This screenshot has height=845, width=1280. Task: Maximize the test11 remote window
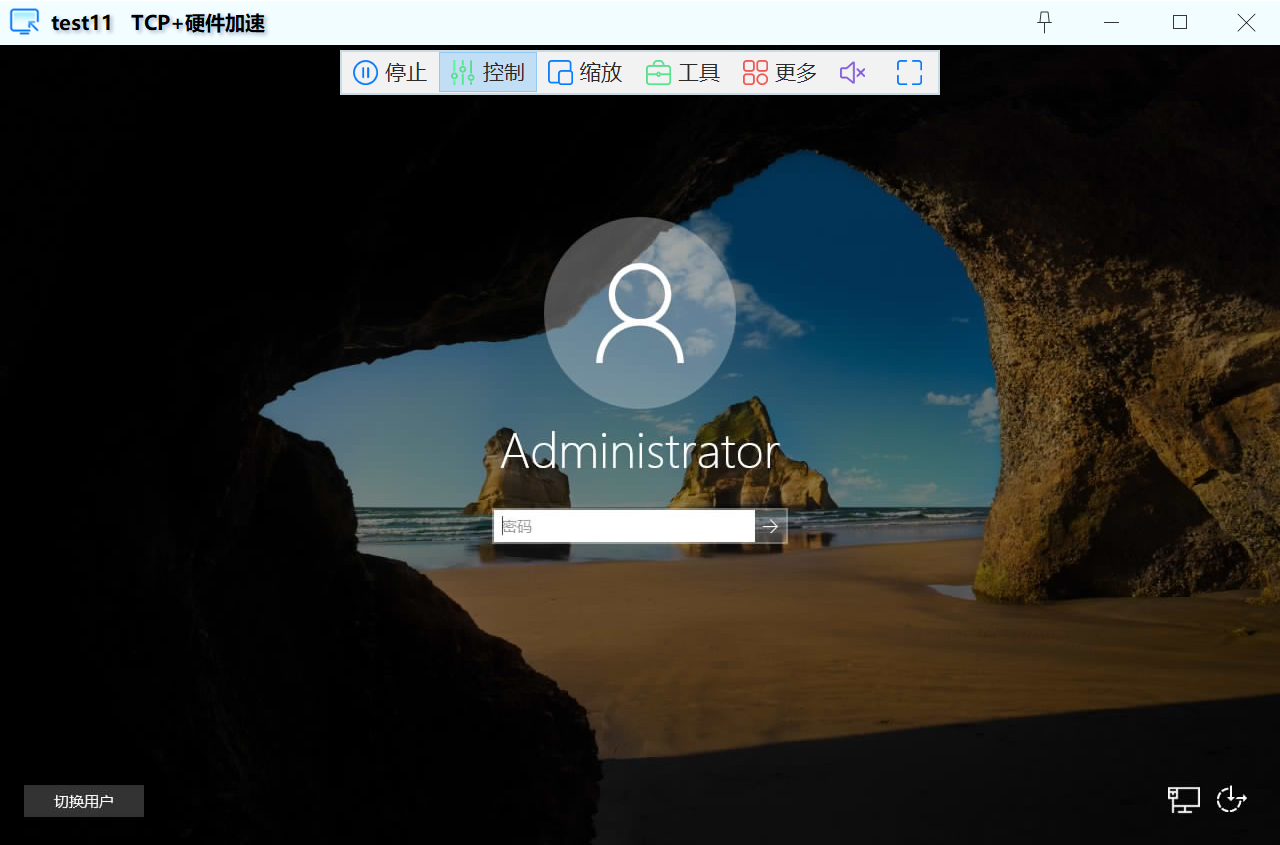[1180, 22]
